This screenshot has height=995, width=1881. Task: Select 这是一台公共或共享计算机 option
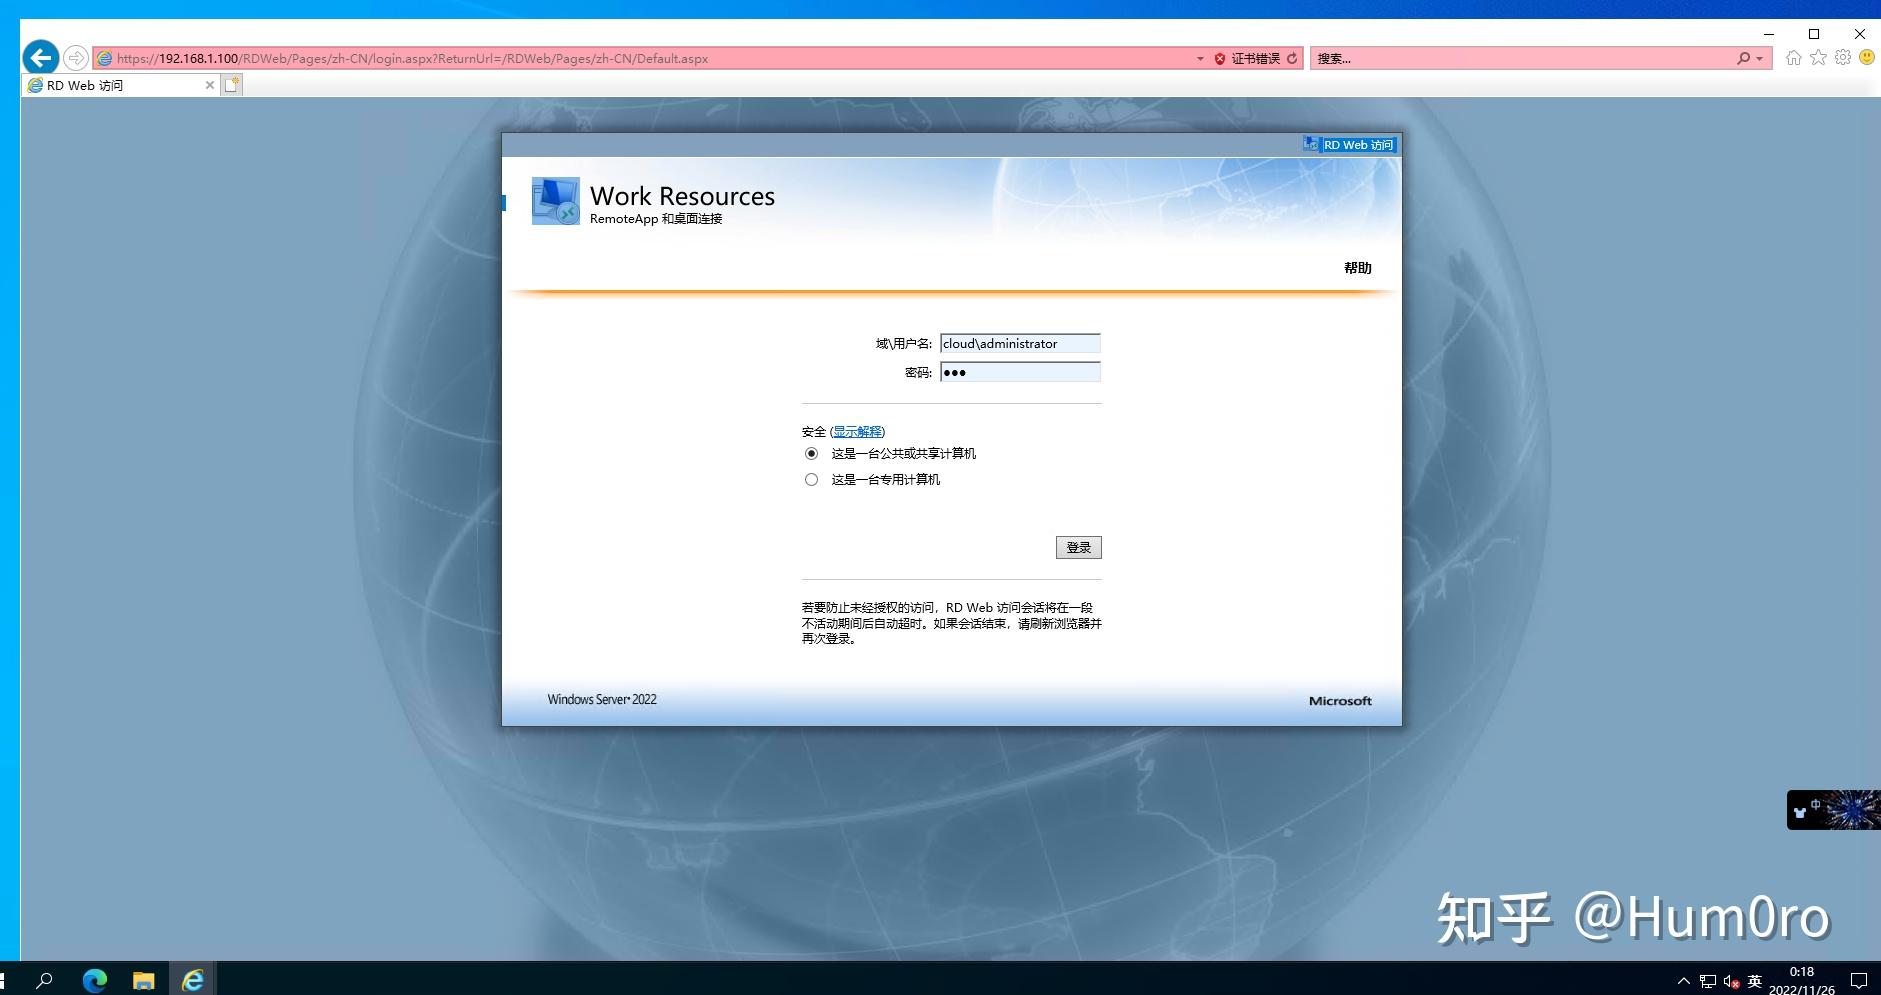pos(811,453)
